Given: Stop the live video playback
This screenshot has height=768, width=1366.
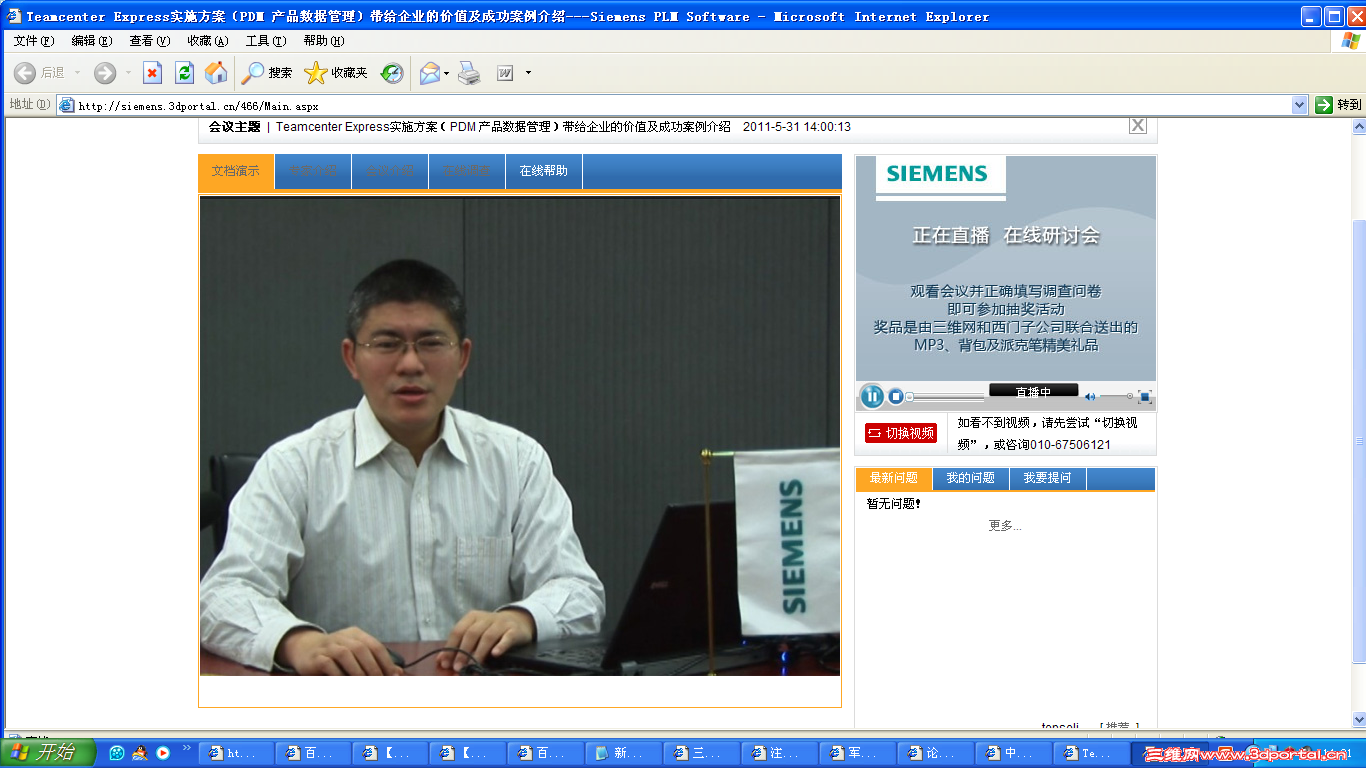Looking at the screenshot, I should point(896,397).
